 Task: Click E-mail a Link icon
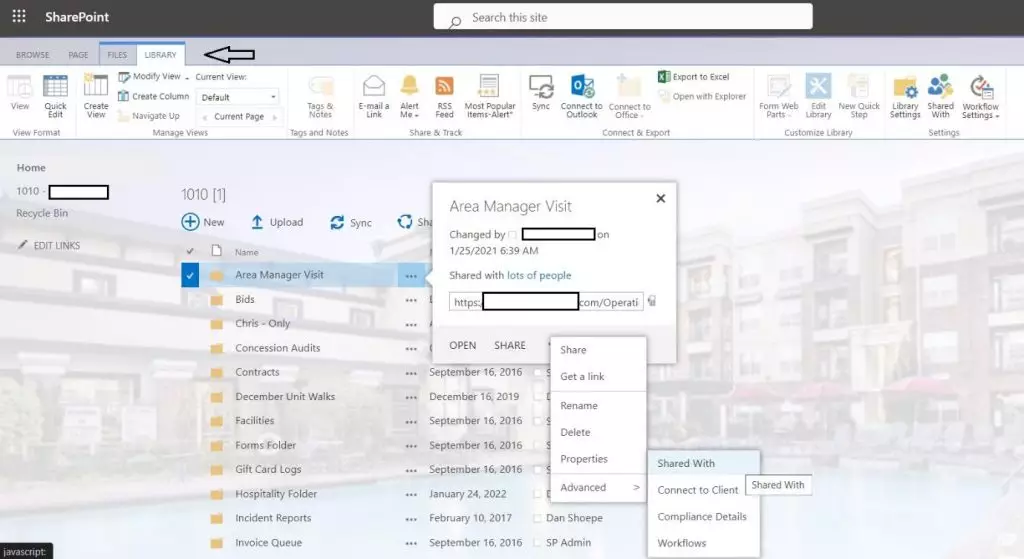coord(374,87)
